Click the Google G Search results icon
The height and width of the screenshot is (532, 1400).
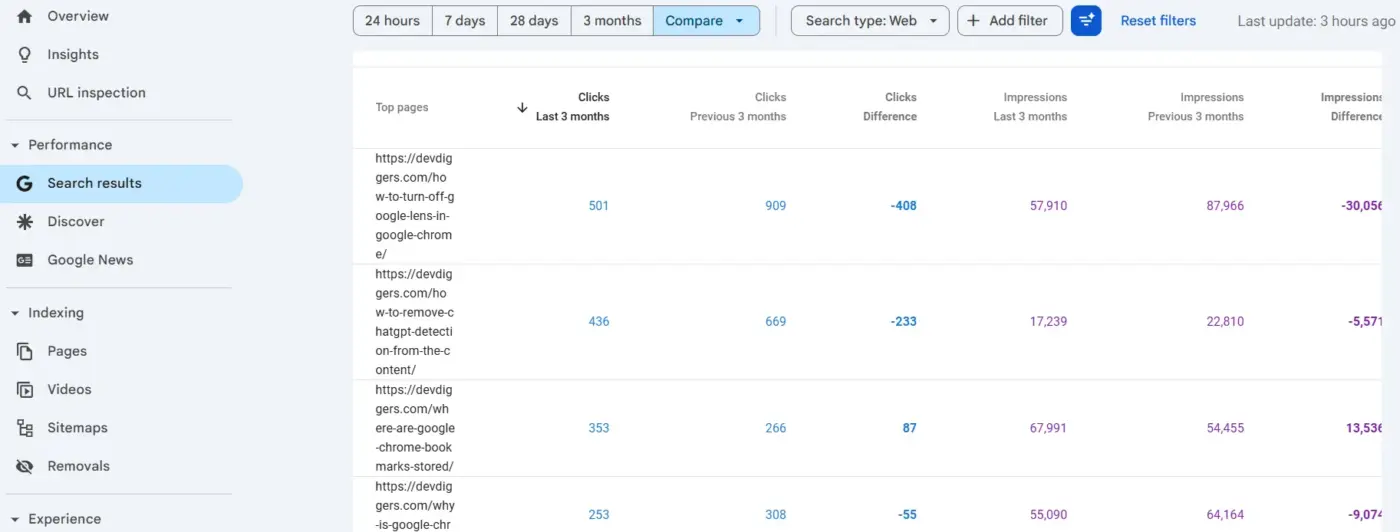[x=25, y=183]
